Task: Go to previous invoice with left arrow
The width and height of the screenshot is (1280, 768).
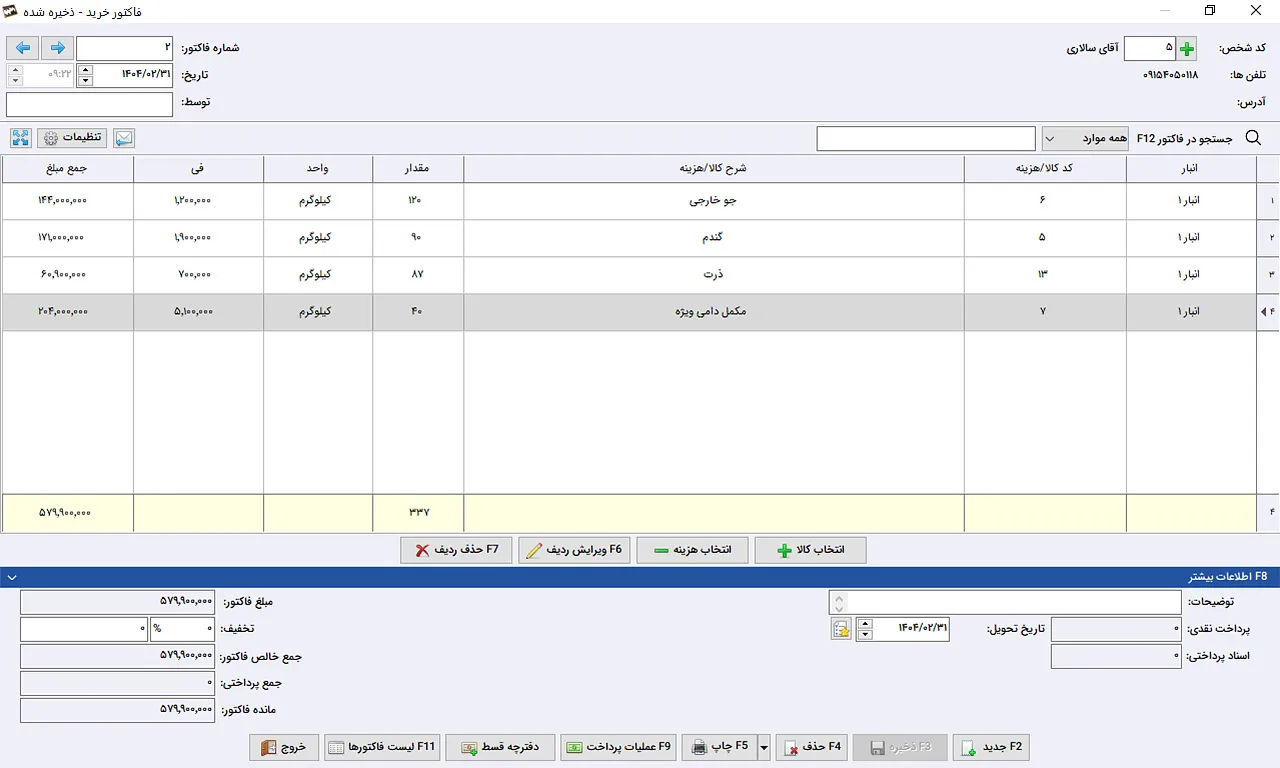Action: [23, 48]
